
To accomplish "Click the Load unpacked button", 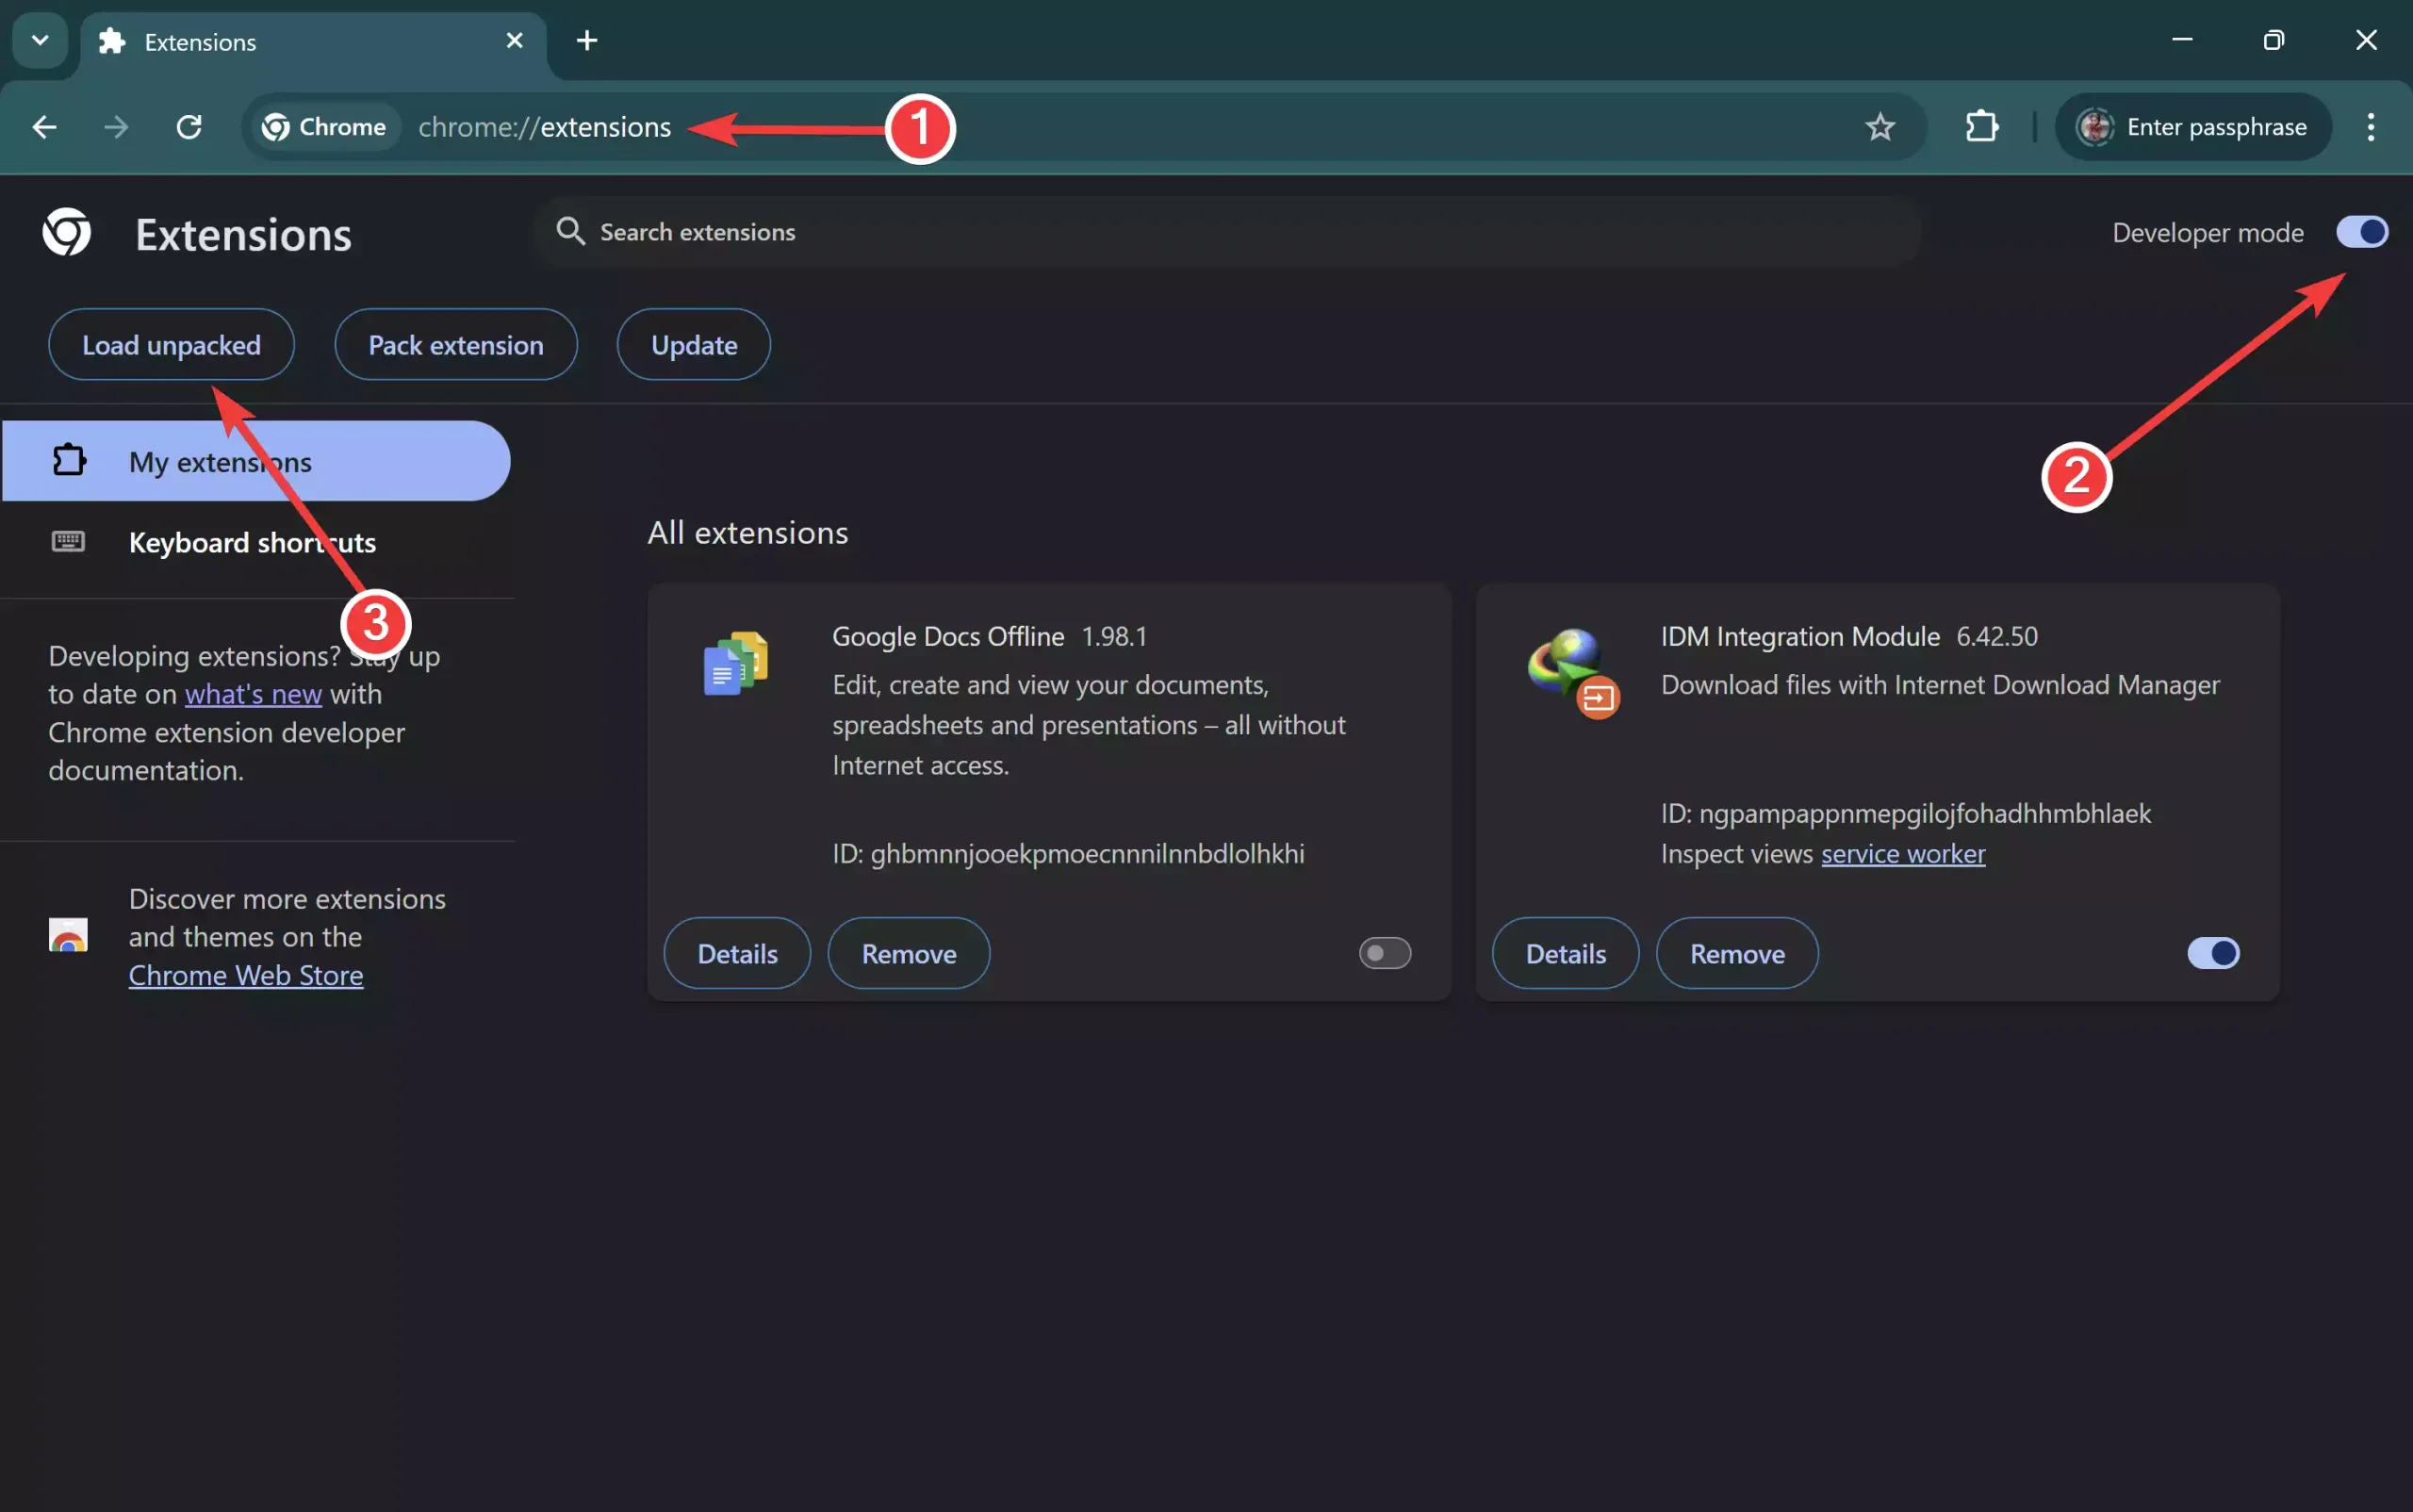I will coord(171,344).
